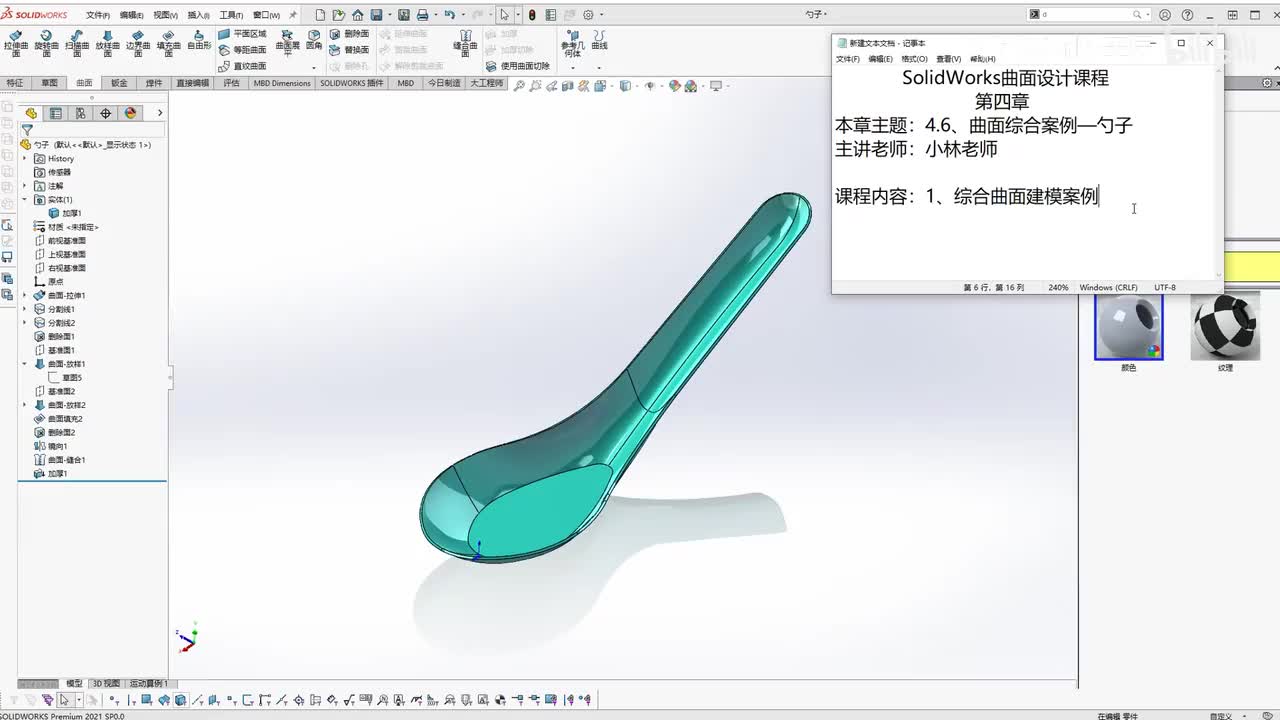Click the 替换面 replace face tool
Image resolution: width=1280 pixels, height=720 pixels.
pyautogui.click(x=349, y=50)
